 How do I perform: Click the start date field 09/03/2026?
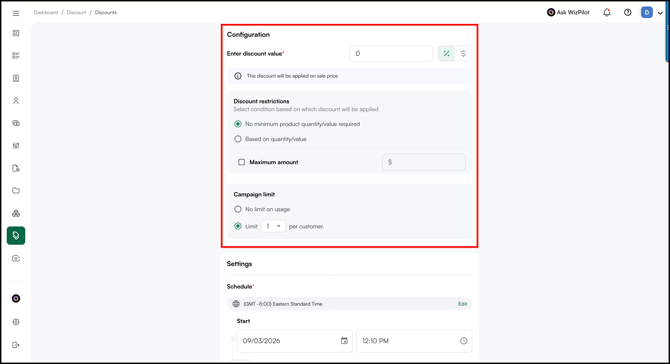(295, 341)
